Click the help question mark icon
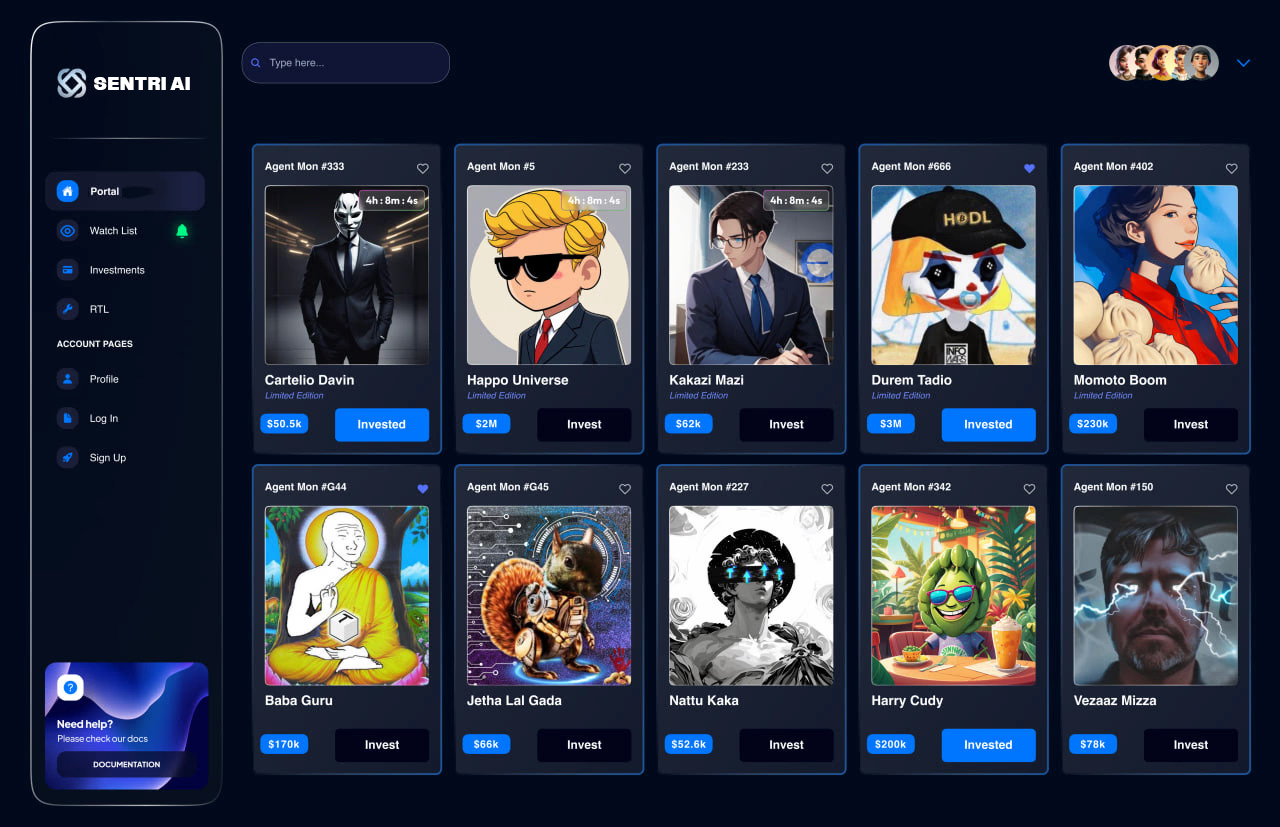Screen dimensions: 1280x827 70,687
